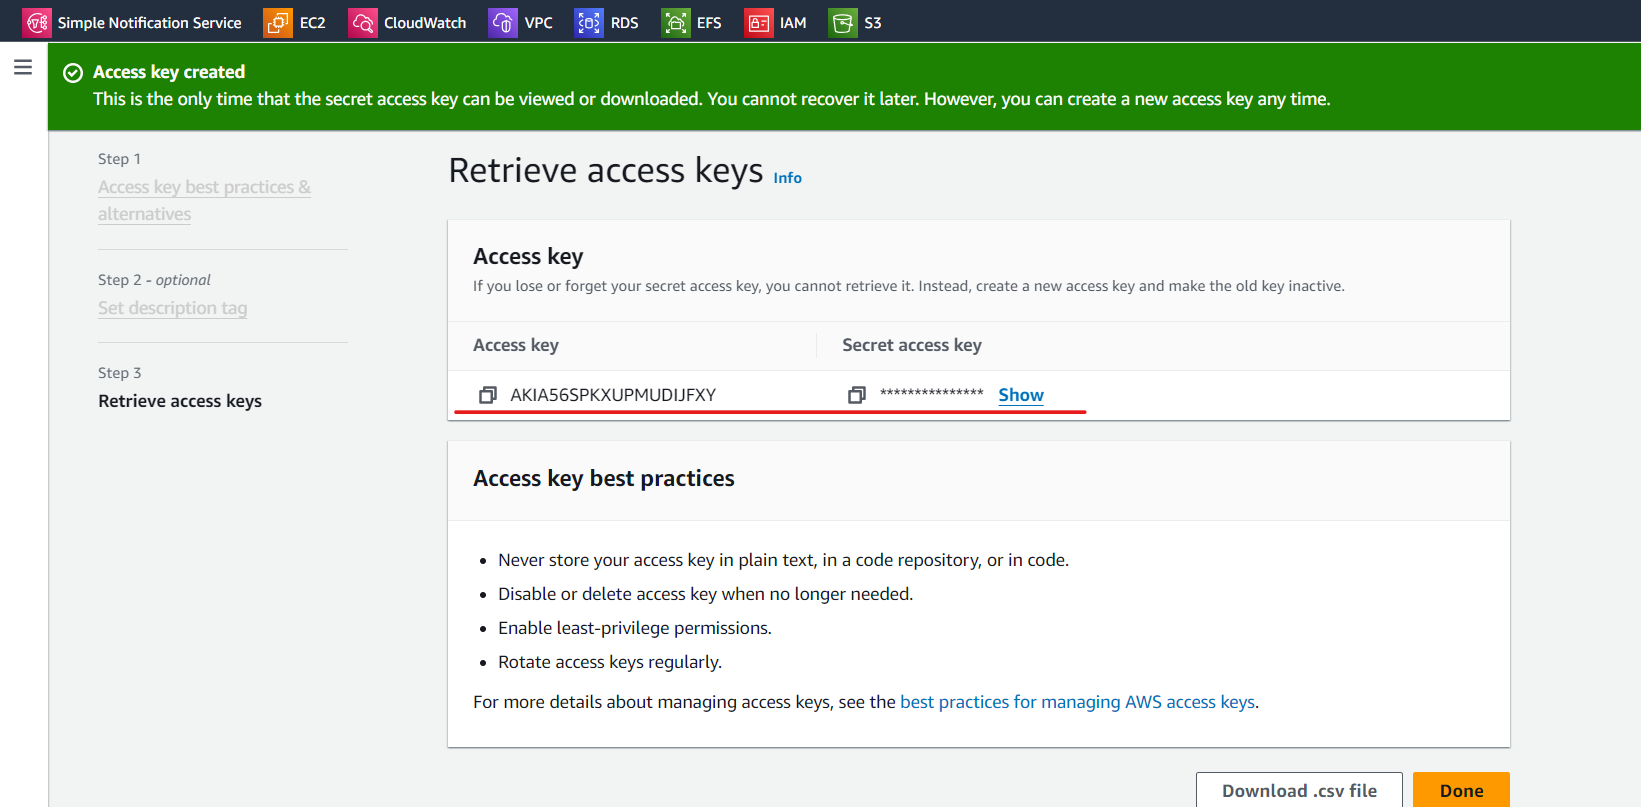Show the hidden secret access key
Screen dimensions: 1641x807
pyautogui.click(x=1021, y=395)
